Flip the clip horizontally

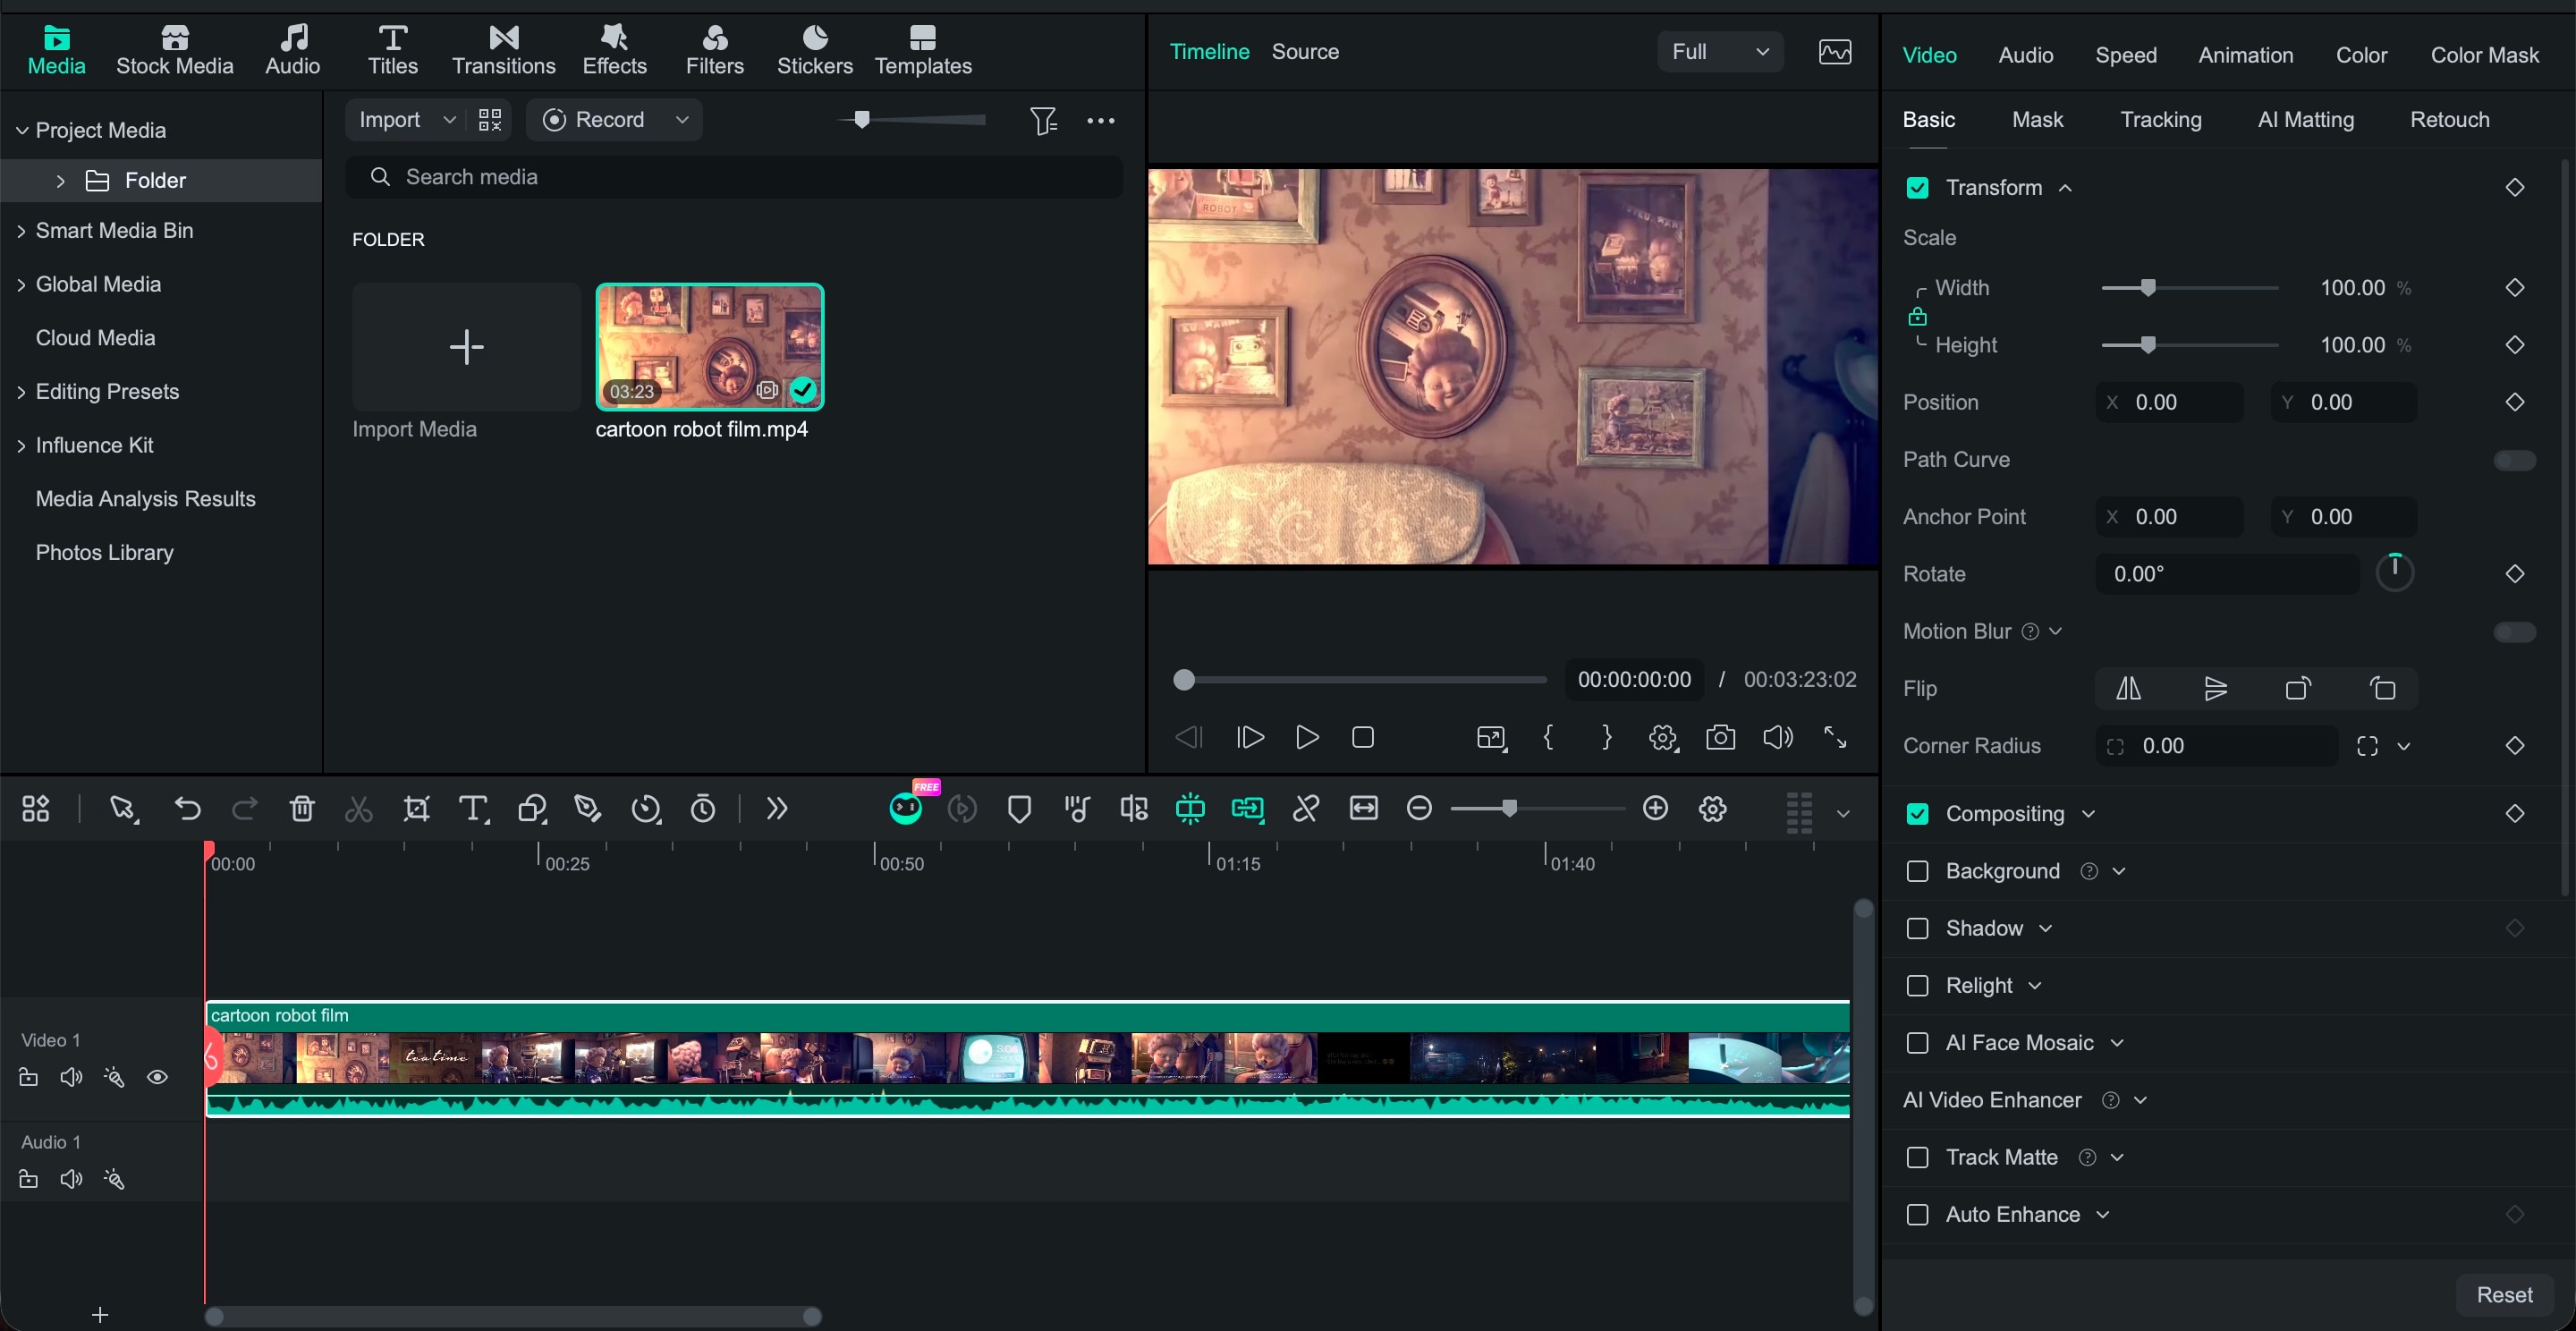(x=2128, y=689)
